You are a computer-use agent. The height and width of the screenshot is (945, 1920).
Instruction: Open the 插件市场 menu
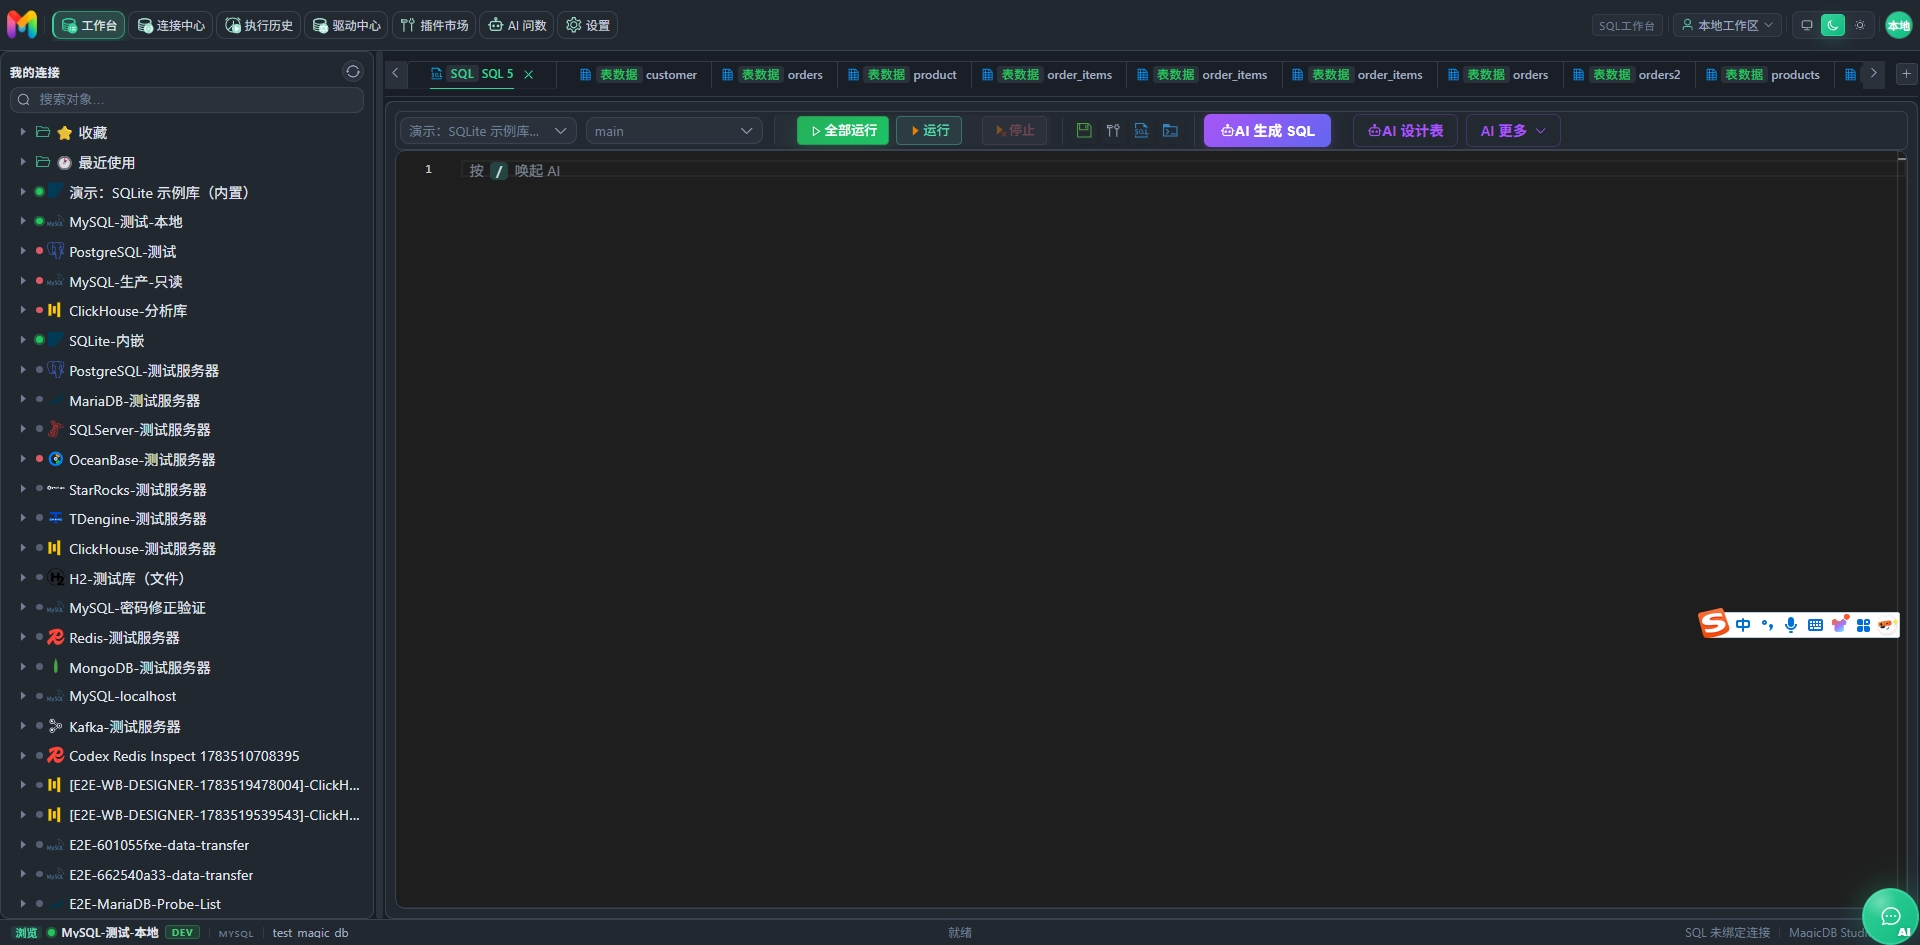(x=434, y=25)
